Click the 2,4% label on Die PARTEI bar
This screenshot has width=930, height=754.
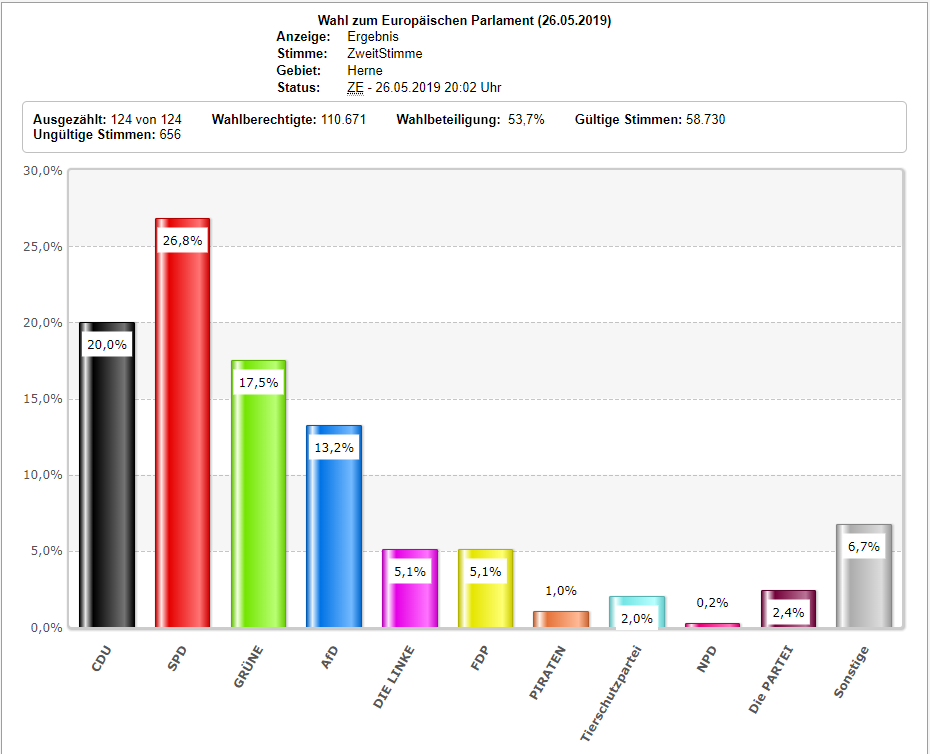point(788,612)
